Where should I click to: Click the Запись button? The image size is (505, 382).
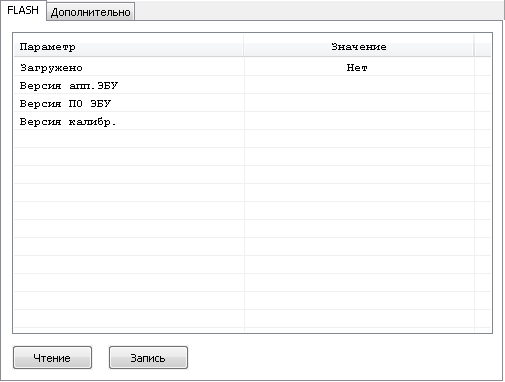pos(148,358)
